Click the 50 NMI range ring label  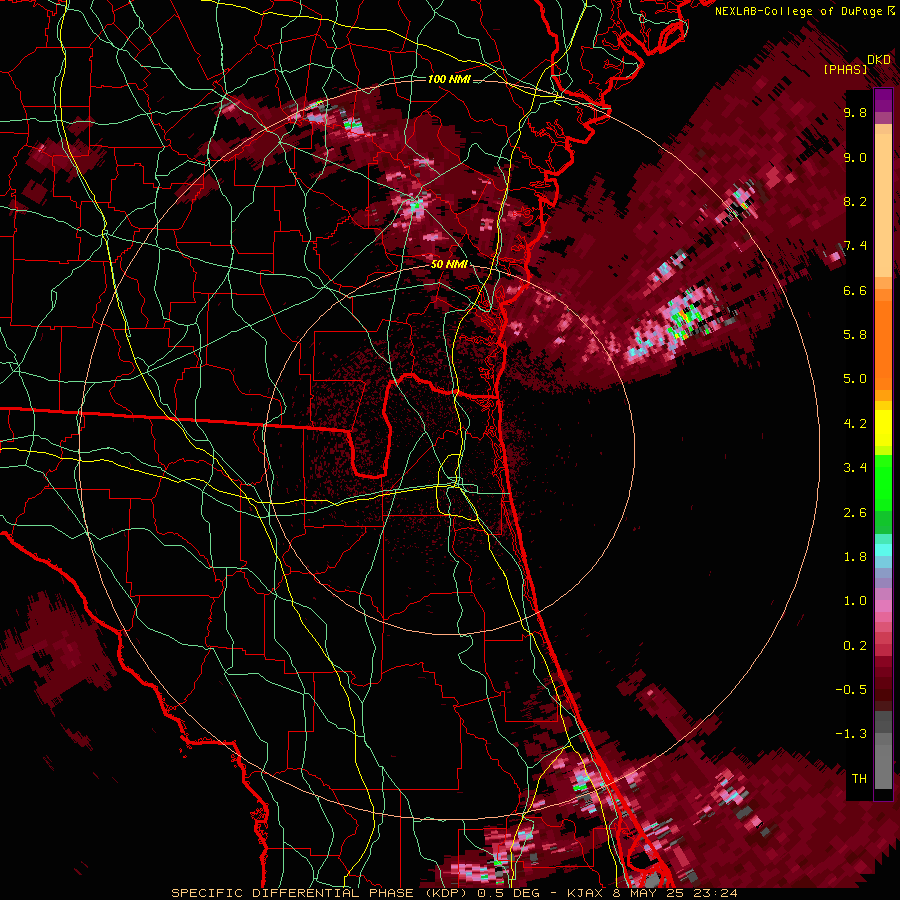[x=449, y=264]
